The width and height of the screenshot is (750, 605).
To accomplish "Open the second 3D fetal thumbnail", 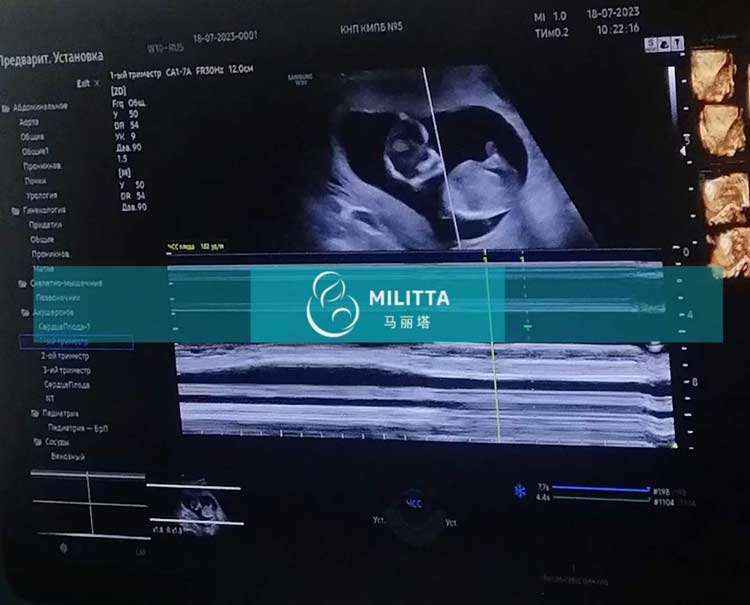I will tap(722, 131).
